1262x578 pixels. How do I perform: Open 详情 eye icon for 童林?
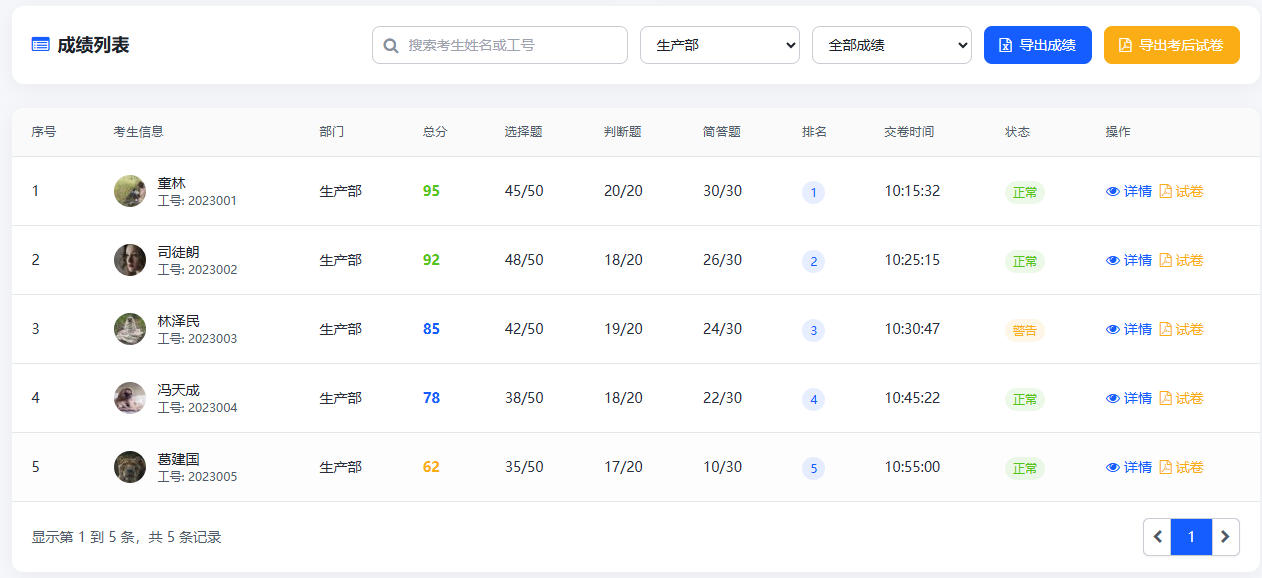click(1113, 191)
